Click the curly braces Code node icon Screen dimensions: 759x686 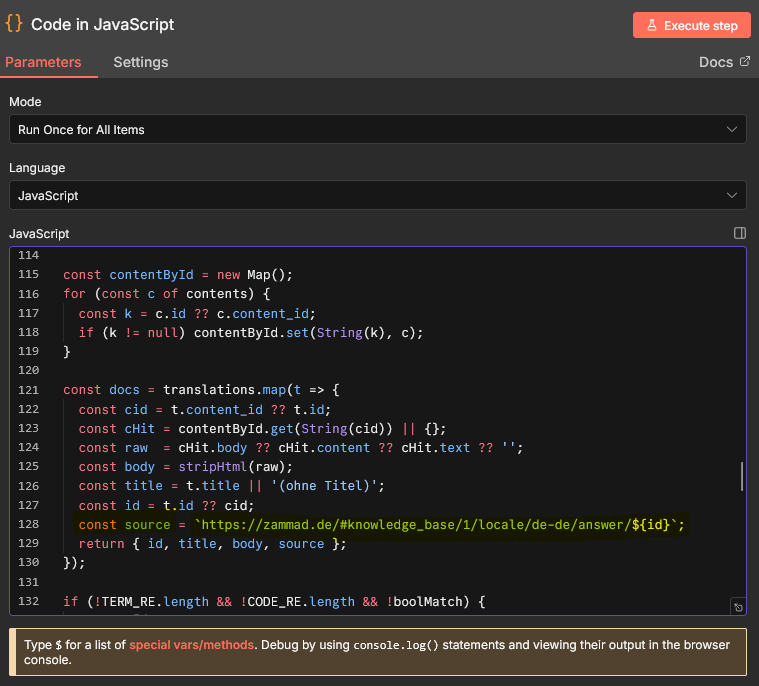coord(14,24)
